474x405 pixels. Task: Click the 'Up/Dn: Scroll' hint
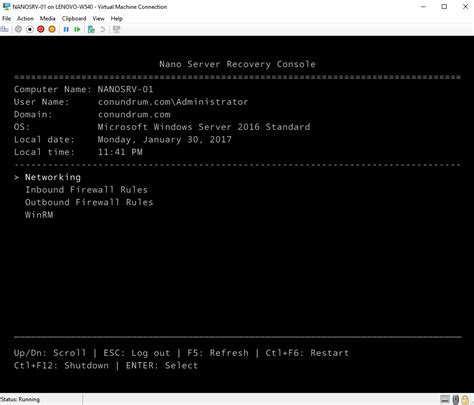coord(50,353)
